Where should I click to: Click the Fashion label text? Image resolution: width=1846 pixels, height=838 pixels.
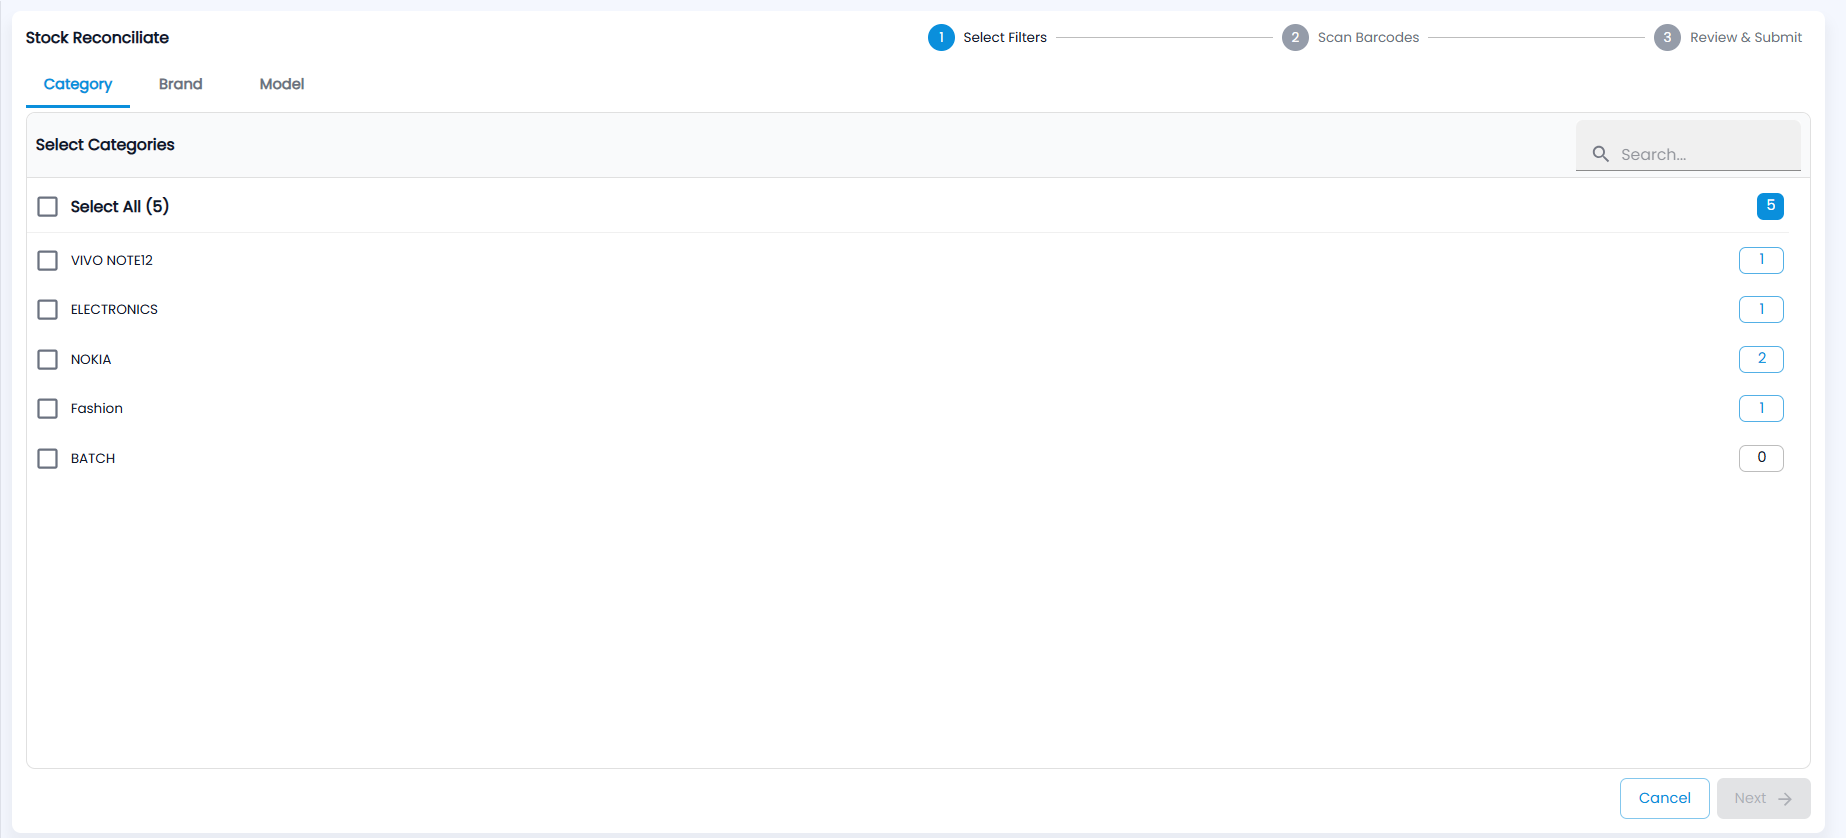[97, 408]
